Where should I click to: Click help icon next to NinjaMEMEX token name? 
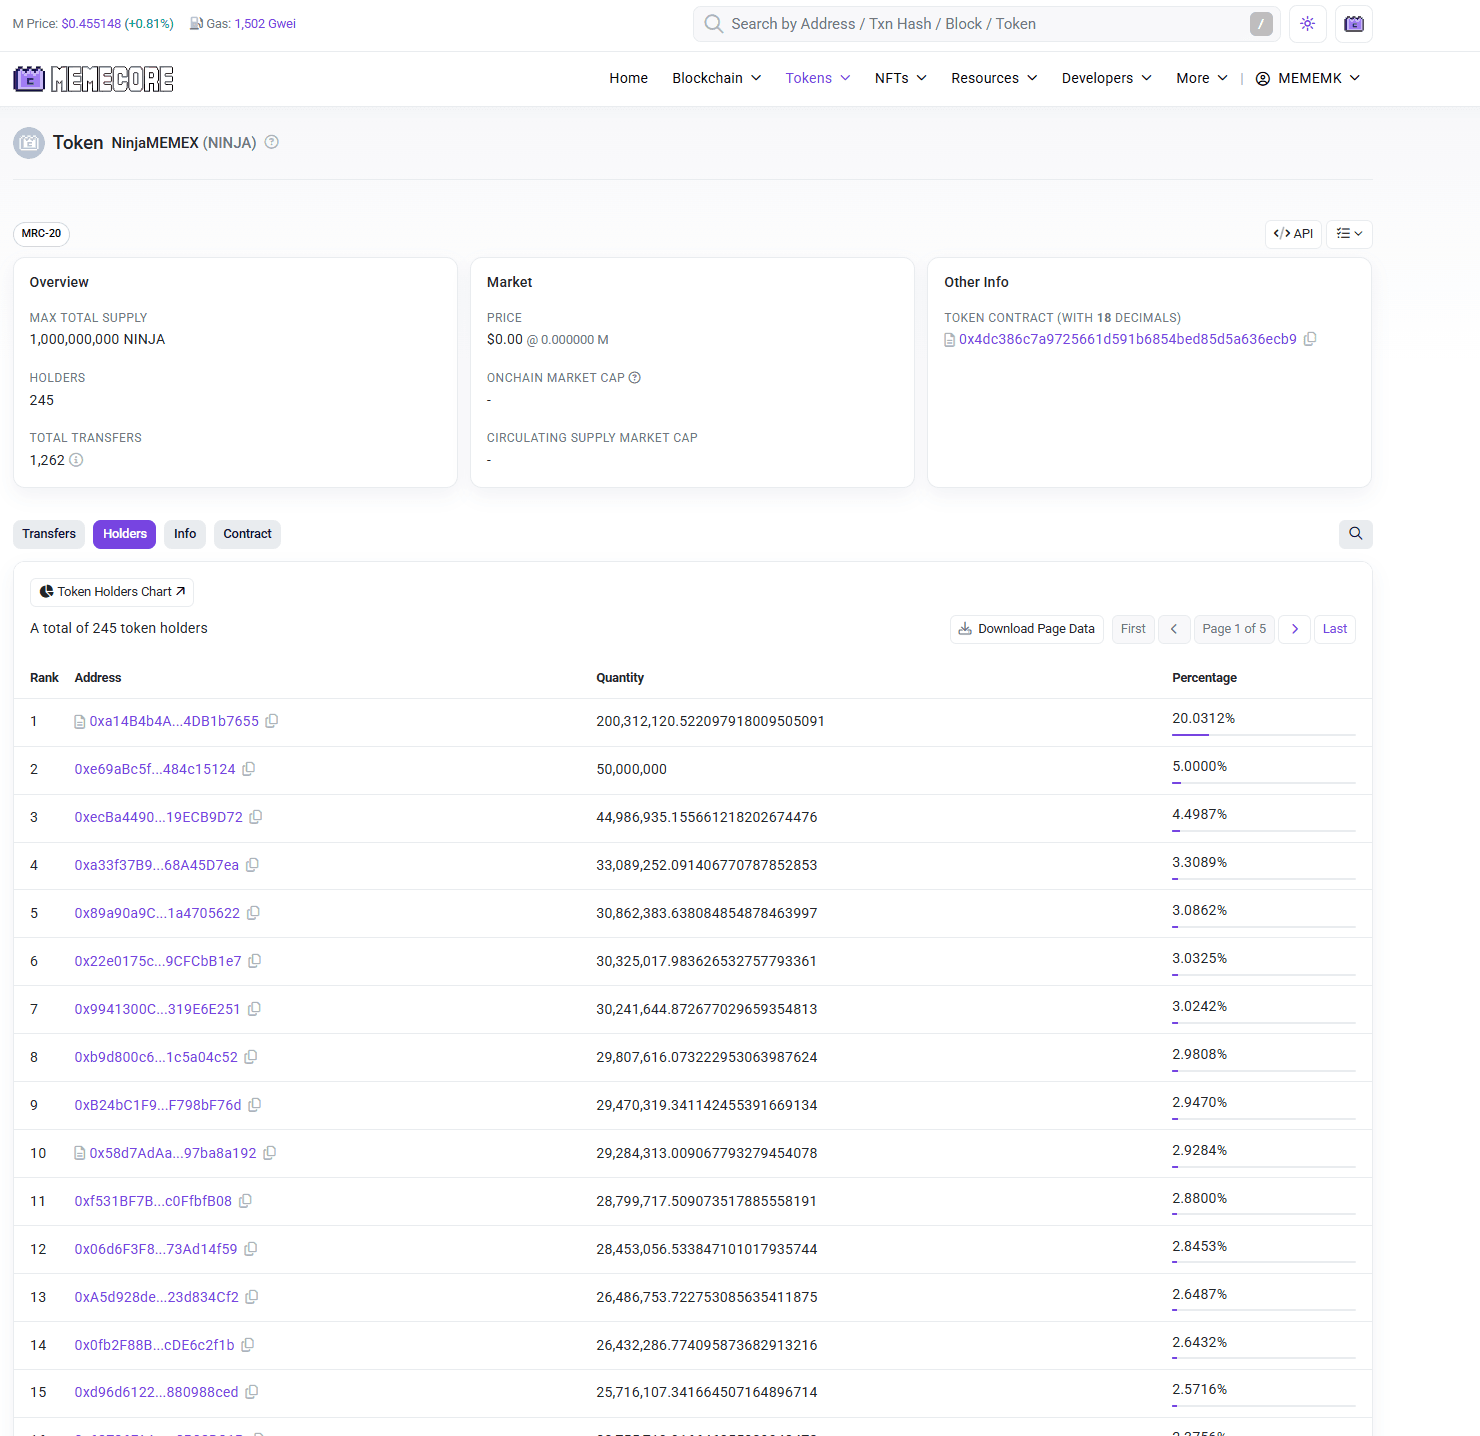click(272, 142)
